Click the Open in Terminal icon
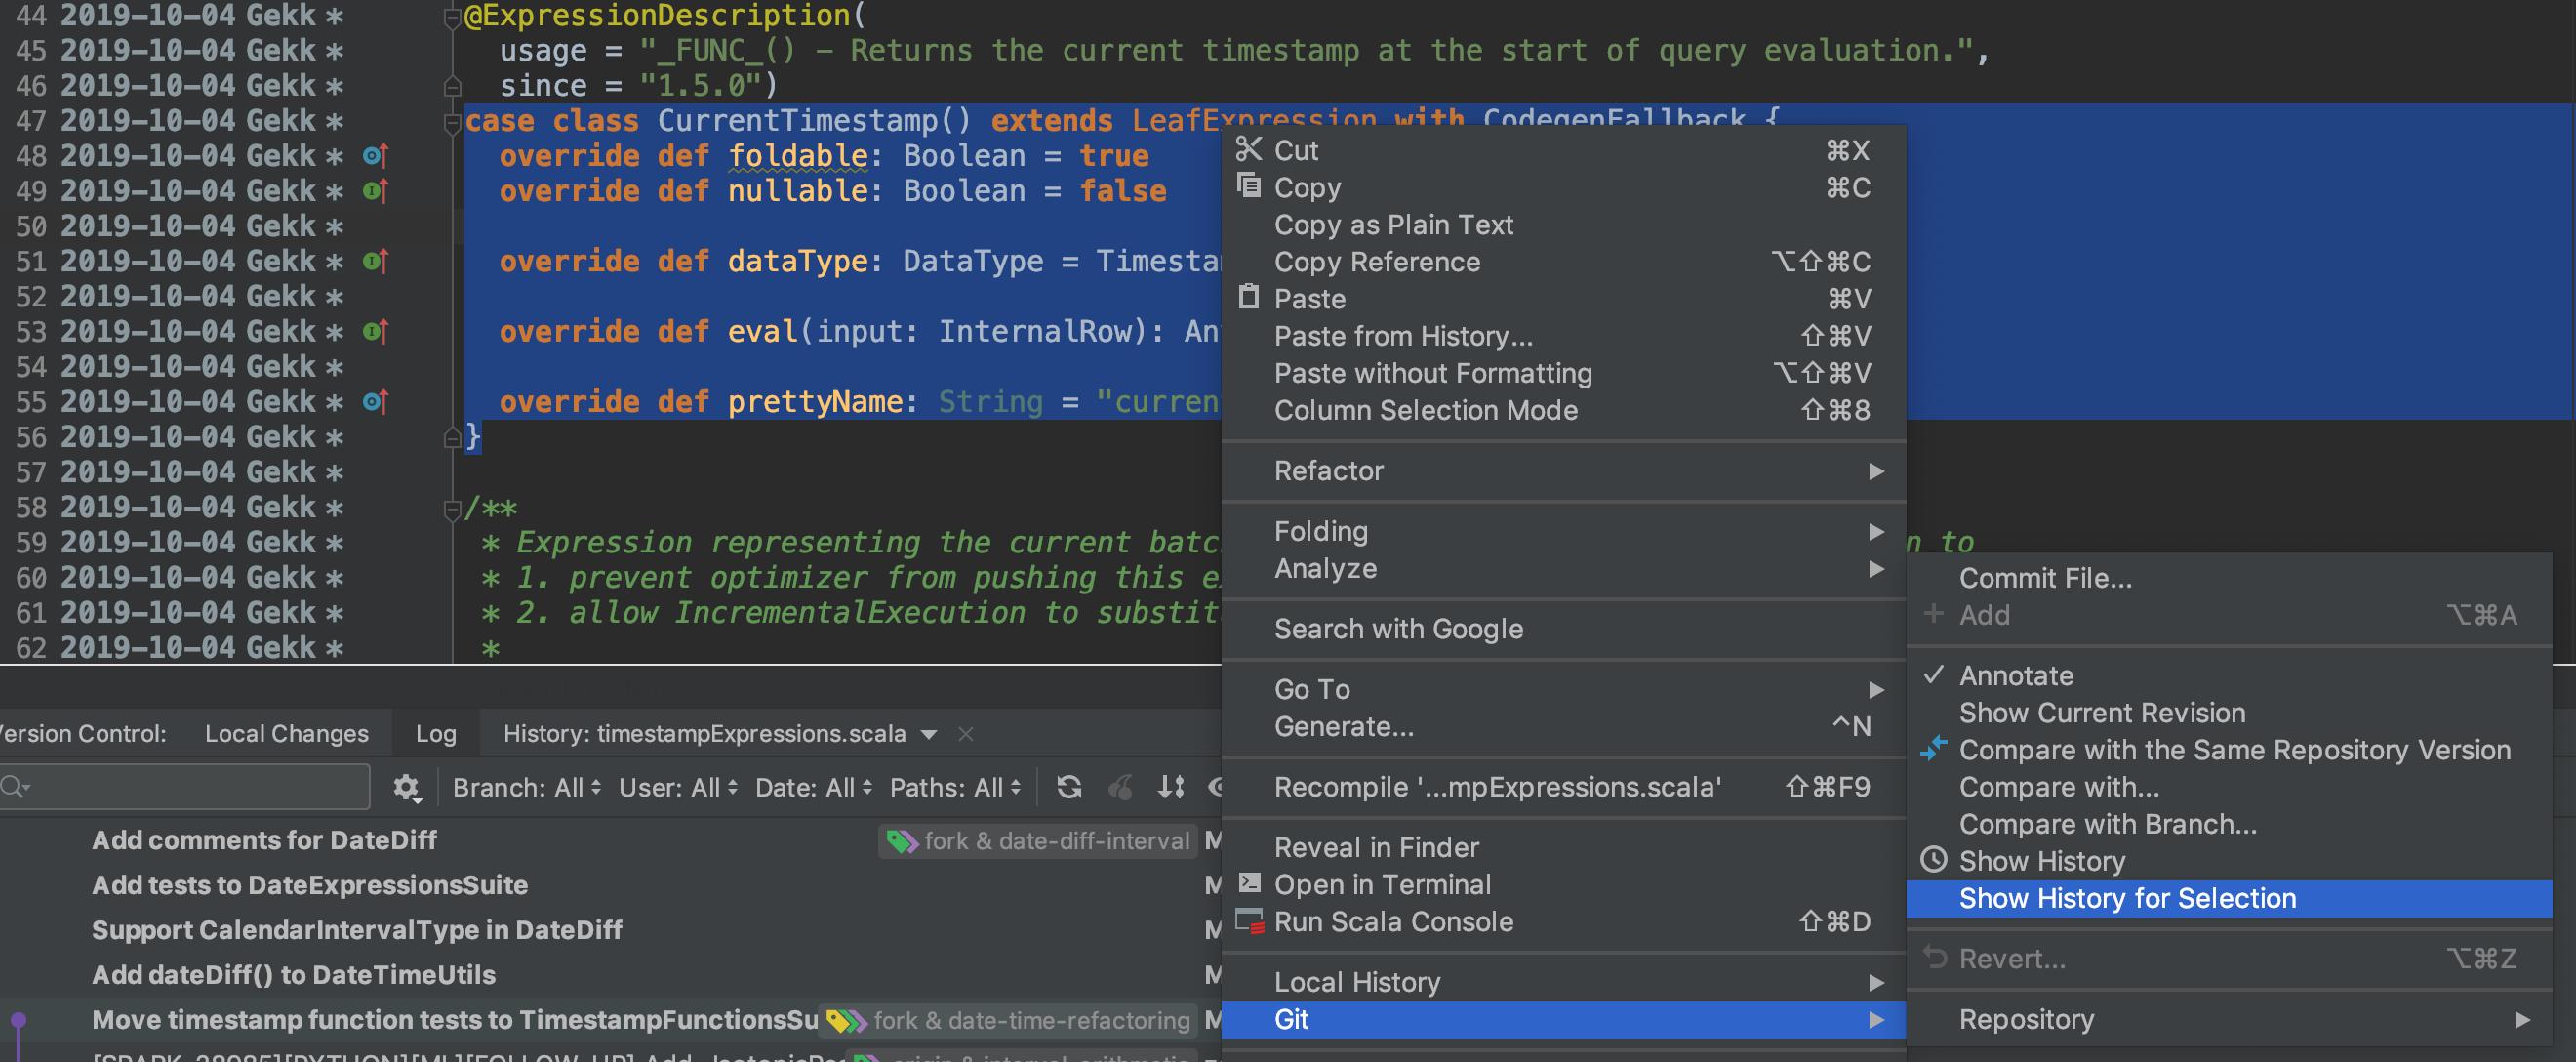 point(1249,883)
